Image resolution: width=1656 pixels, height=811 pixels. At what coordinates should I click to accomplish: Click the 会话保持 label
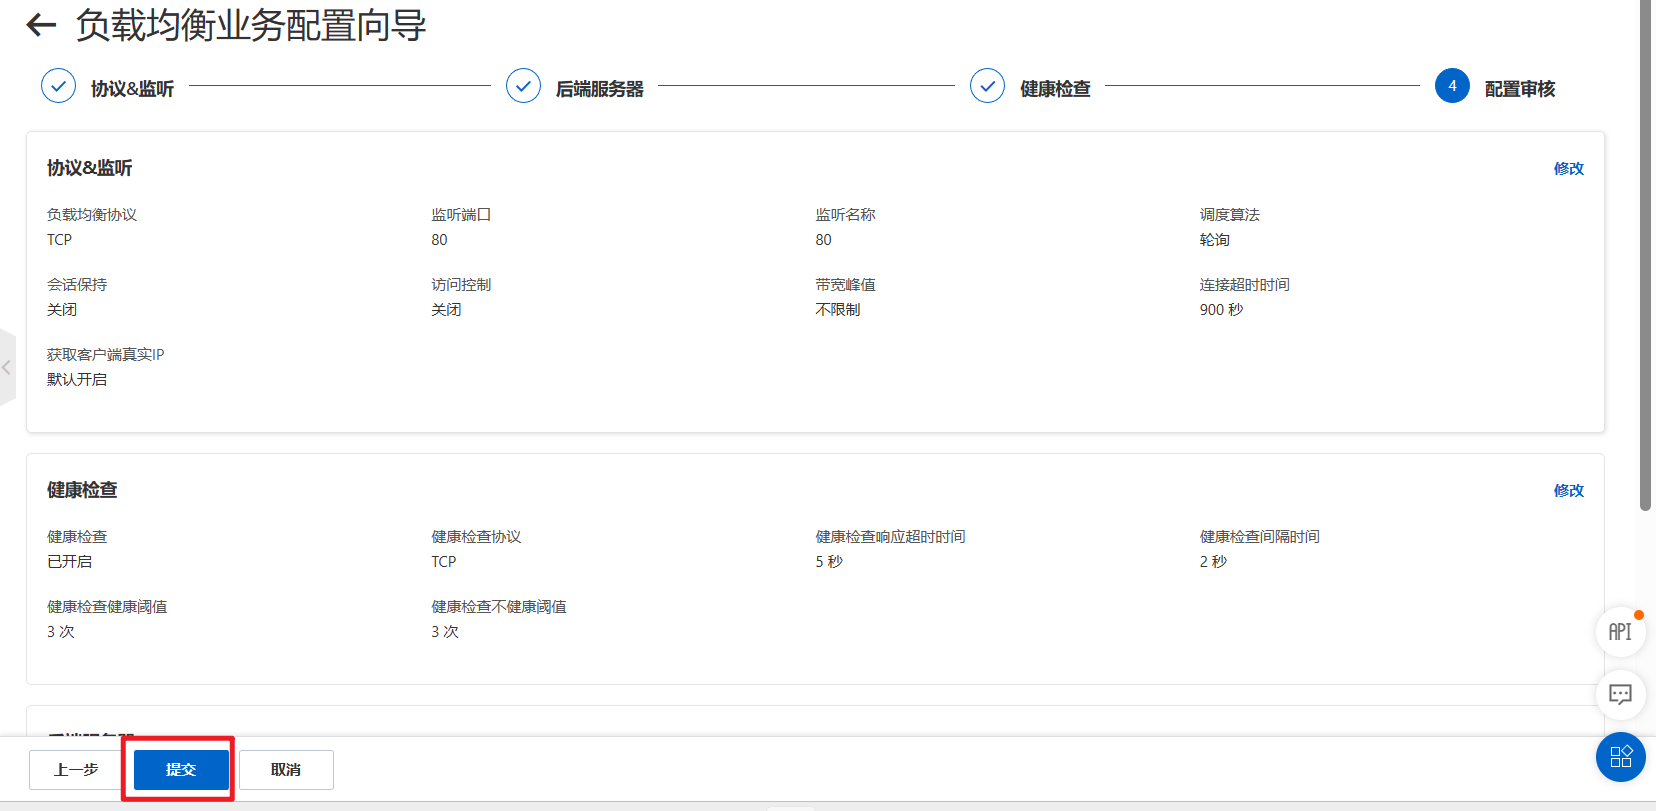click(77, 285)
